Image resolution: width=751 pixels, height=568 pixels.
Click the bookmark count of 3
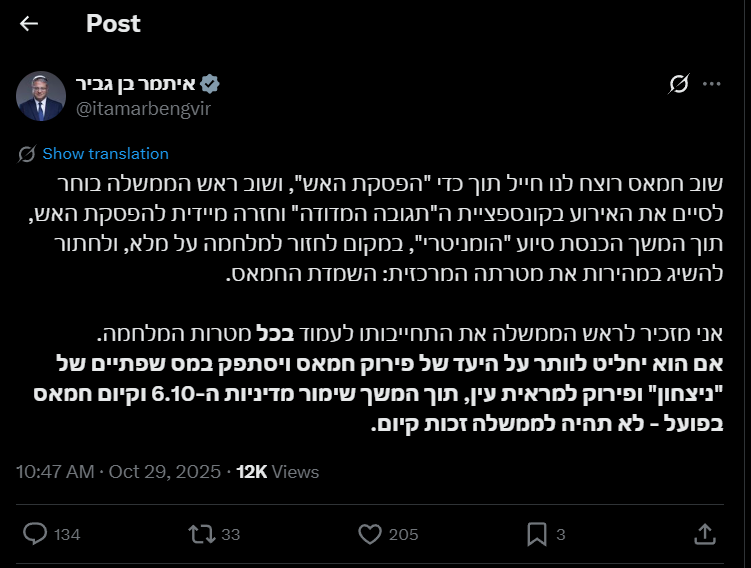tap(561, 535)
